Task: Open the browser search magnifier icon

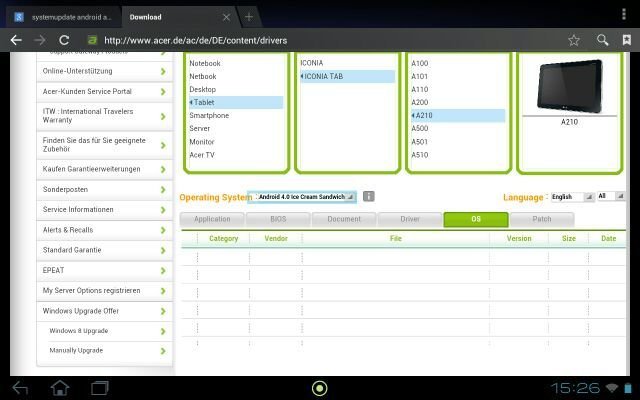Action: click(602, 40)
